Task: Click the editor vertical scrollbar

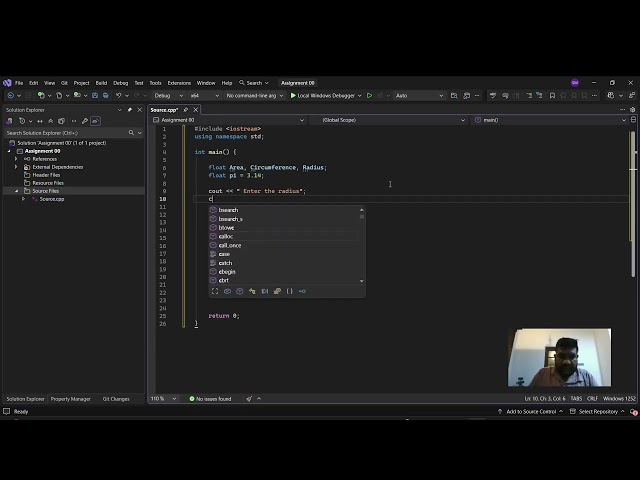Action: [x=631, y=200]
